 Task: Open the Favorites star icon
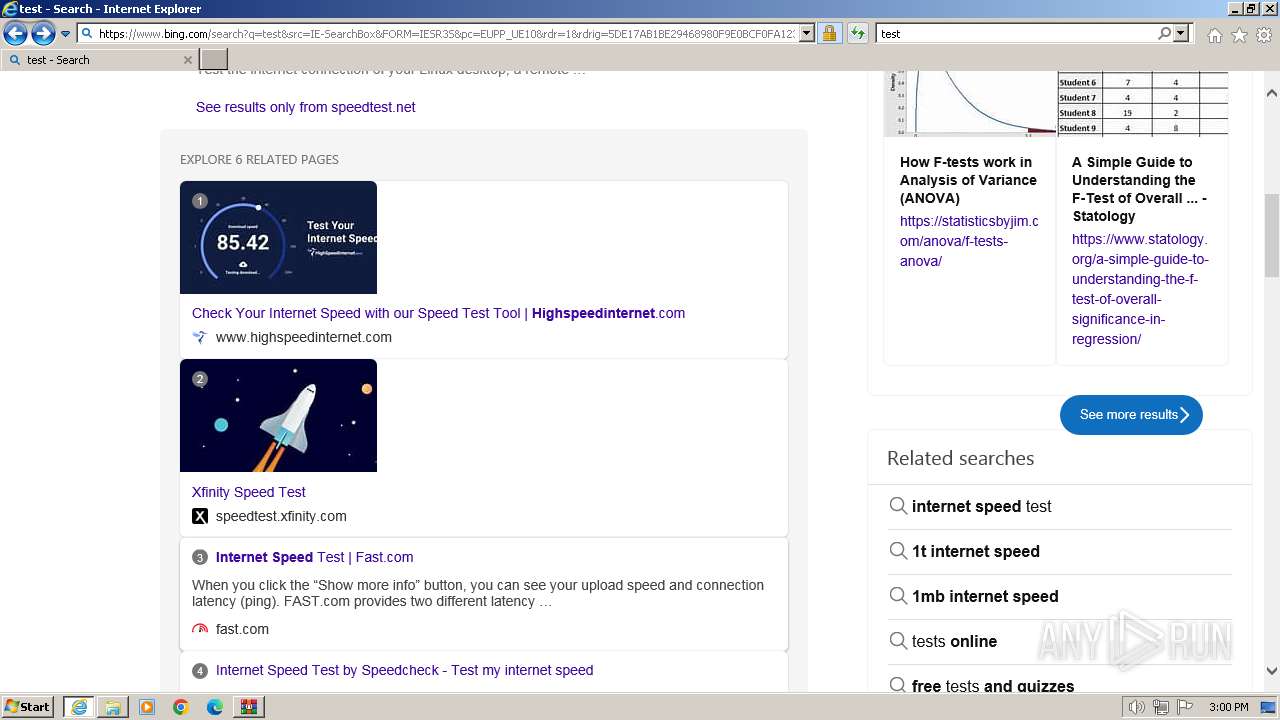[x=1239, y=35]
